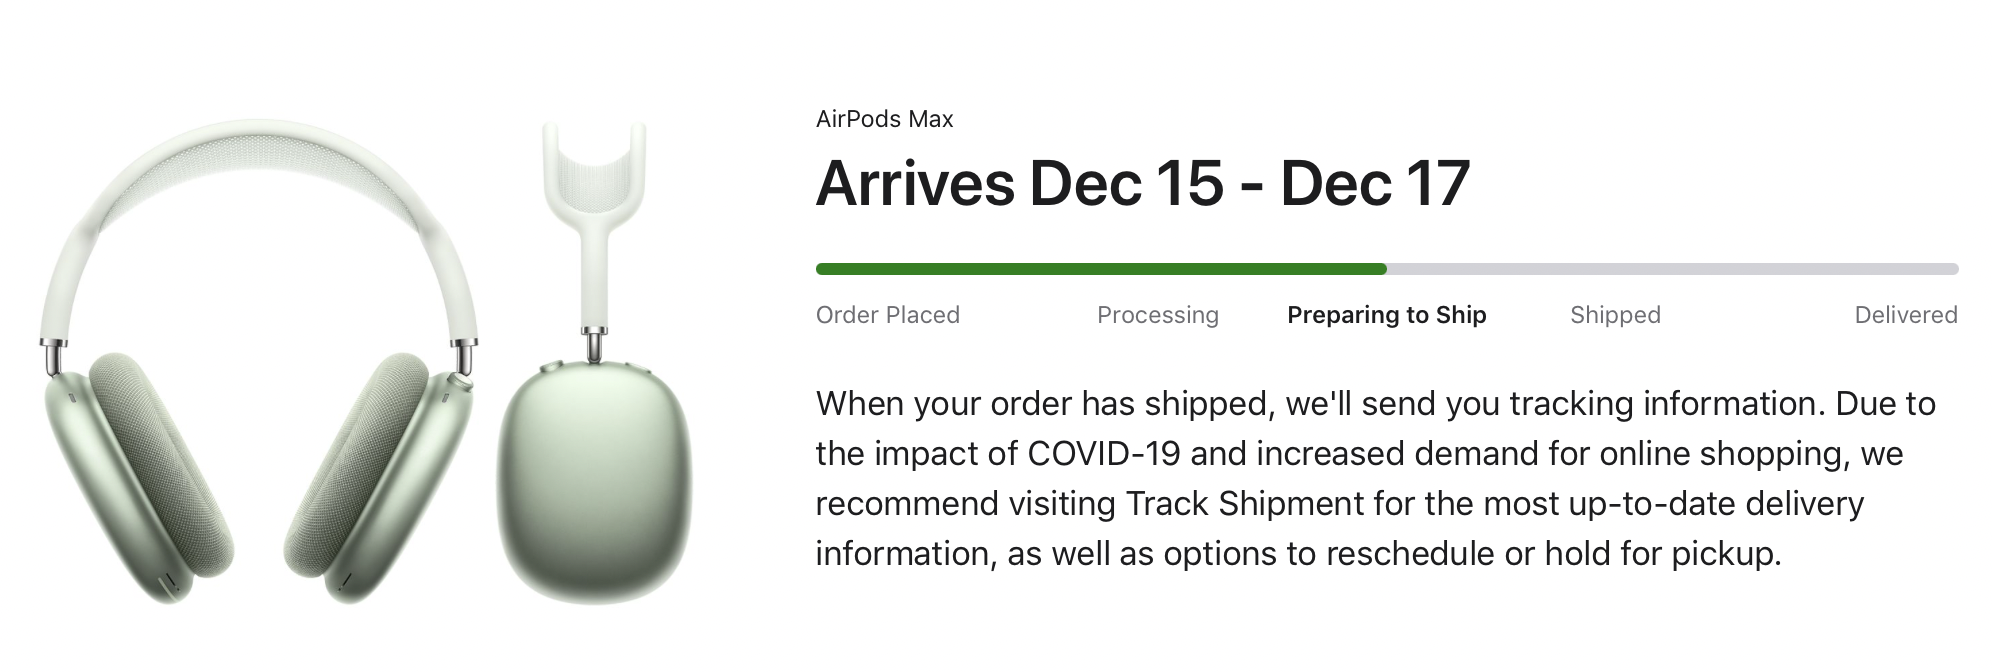Select the 'Shipped' status step
The image size is (1992, 672).
click(1615, 315)
